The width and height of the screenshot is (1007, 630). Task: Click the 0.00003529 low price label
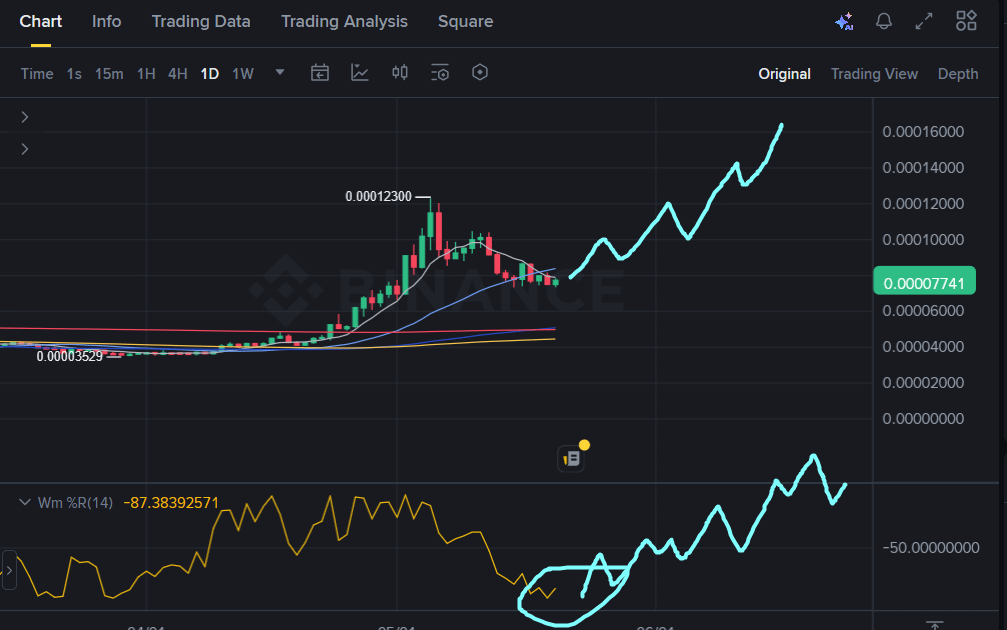(69, 356)
